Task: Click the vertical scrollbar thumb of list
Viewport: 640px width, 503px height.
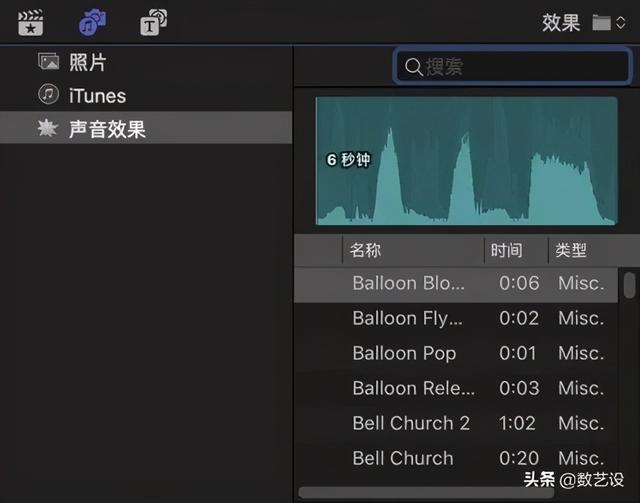Action: click(x=629, y=285)
